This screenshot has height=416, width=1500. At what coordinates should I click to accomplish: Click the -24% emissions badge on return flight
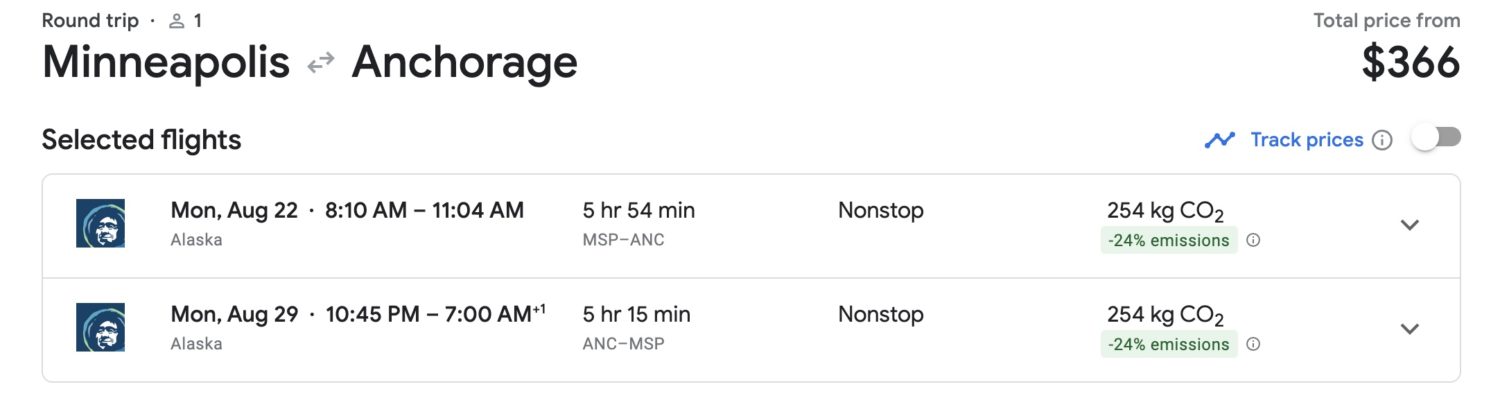point(1168,344)
